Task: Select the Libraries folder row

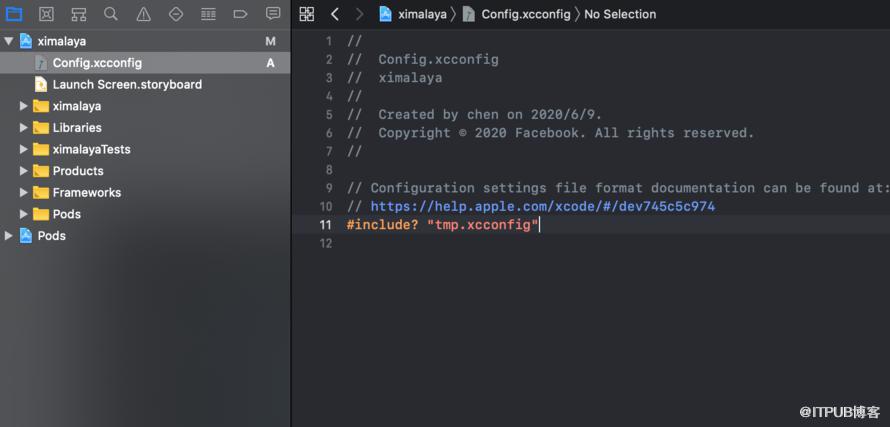Action: (x=145, y=128)
